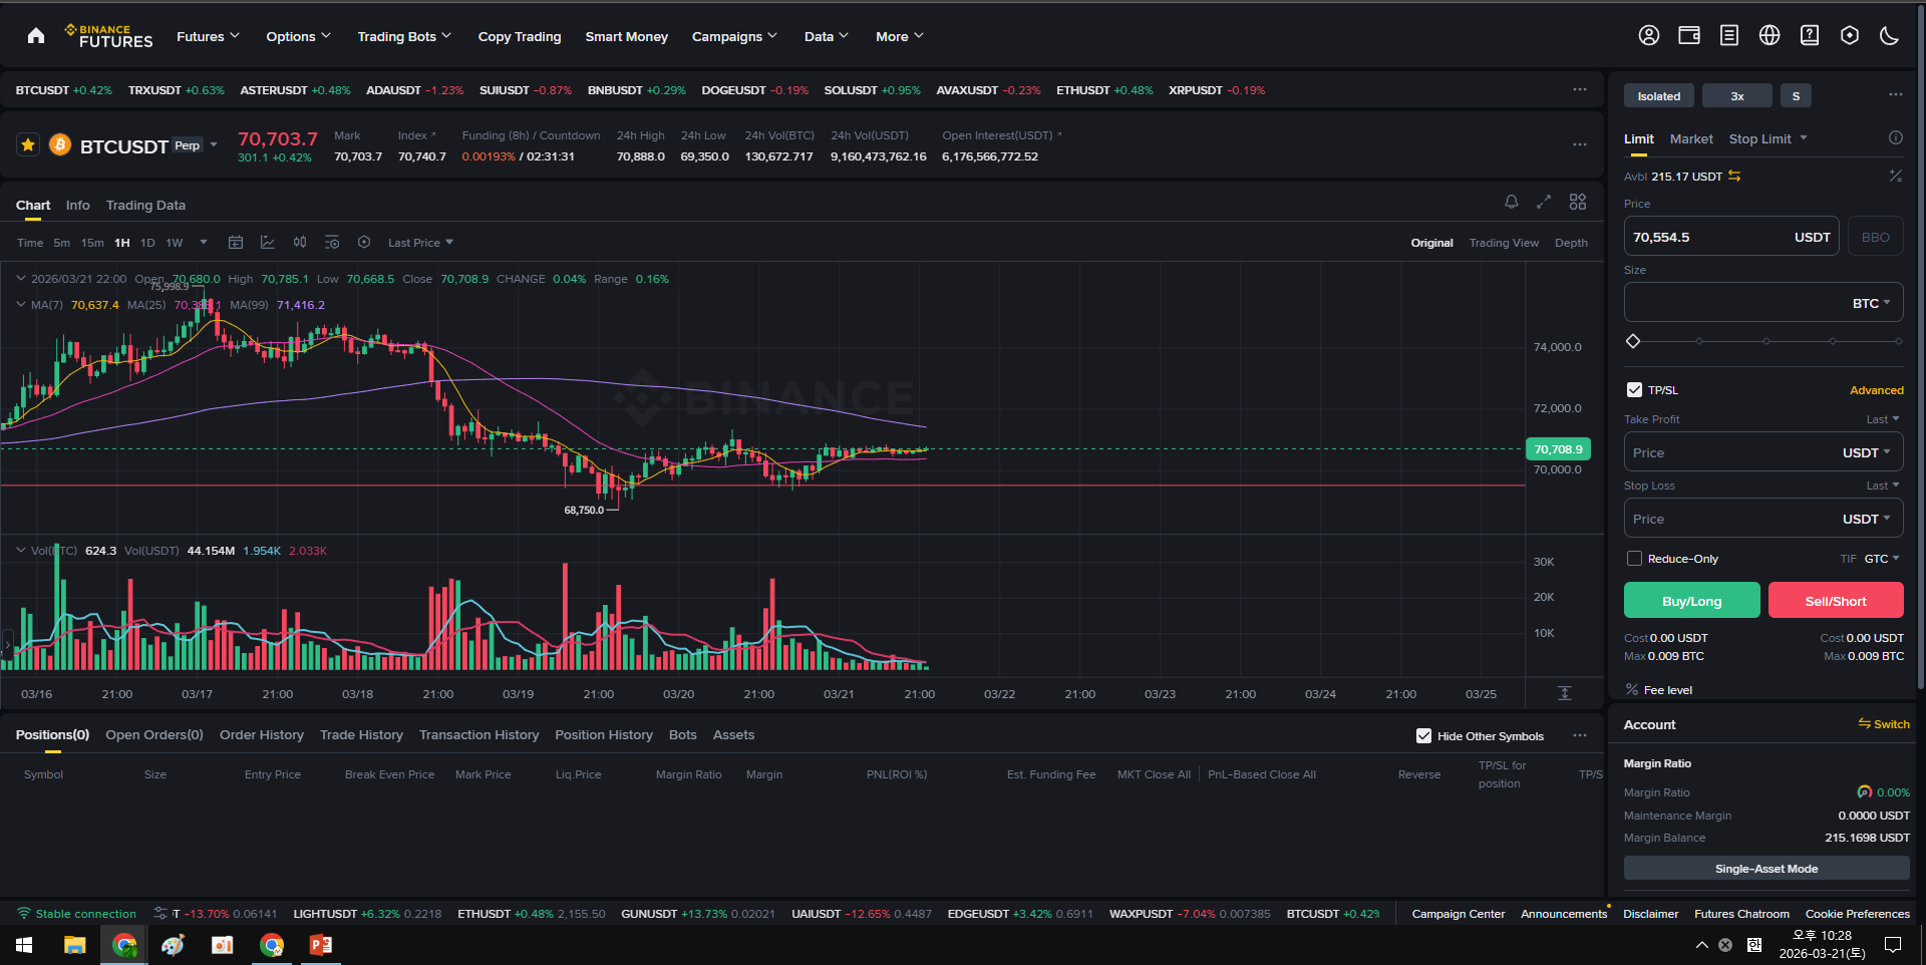
Task: Collapse the MA indicator legend chevron
Action: [x=20, y=305]
